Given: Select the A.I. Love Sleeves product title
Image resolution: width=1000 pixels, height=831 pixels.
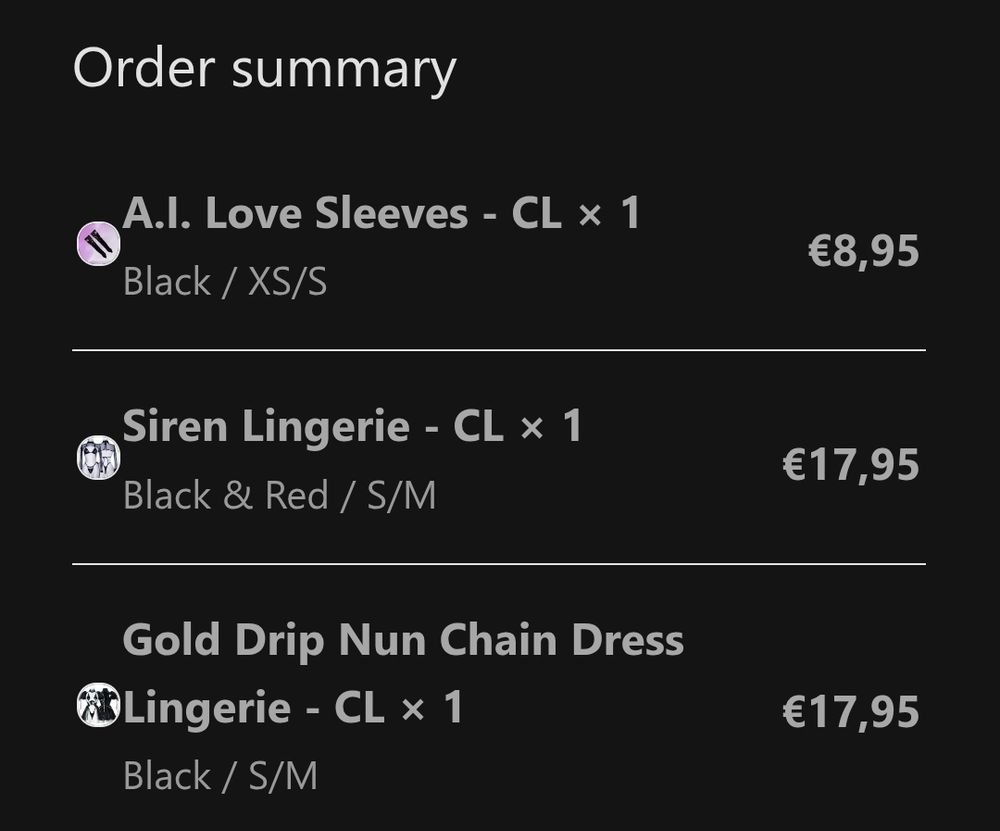Looking at the screenshot, I should point(381,213).
